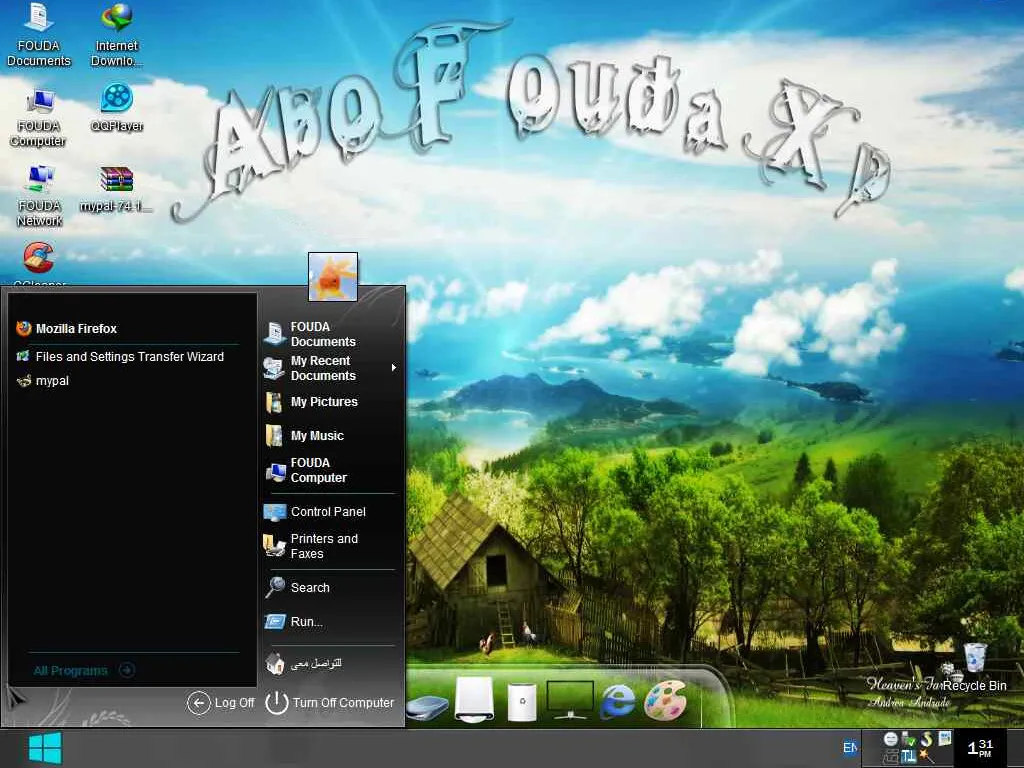Open Internet Download Manager desktop shortcut
The width and height of the screenshot is (1024, 768).
[x=117, y=36]
